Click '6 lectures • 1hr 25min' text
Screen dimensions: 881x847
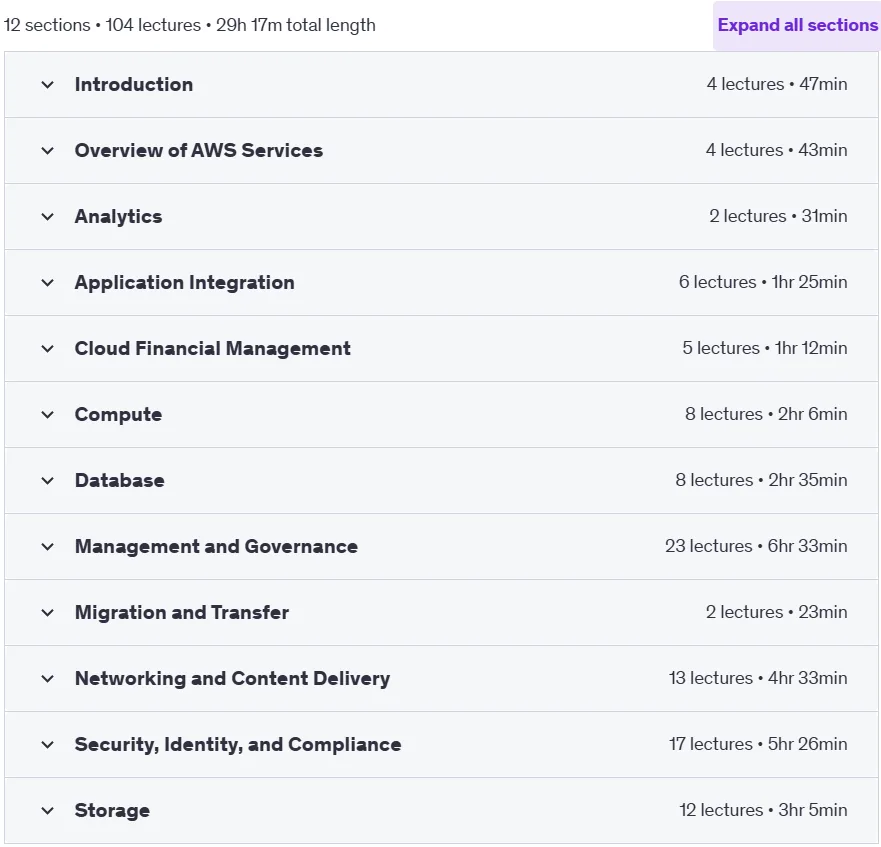(x=763, y=282)
